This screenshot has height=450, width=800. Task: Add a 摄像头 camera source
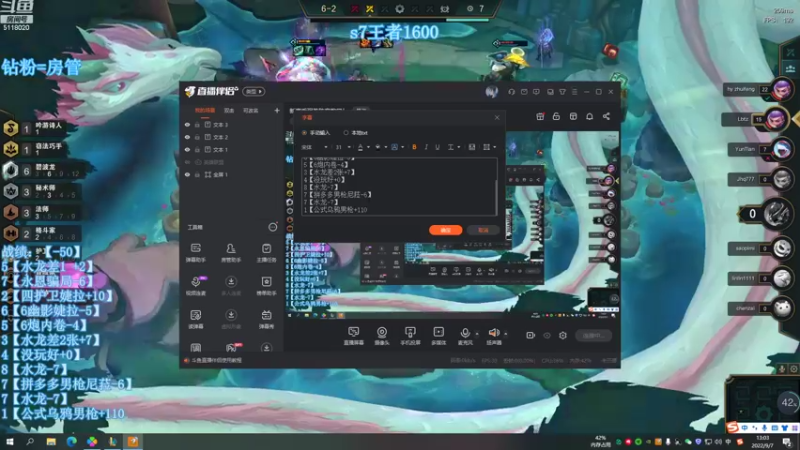coord(382,336)
